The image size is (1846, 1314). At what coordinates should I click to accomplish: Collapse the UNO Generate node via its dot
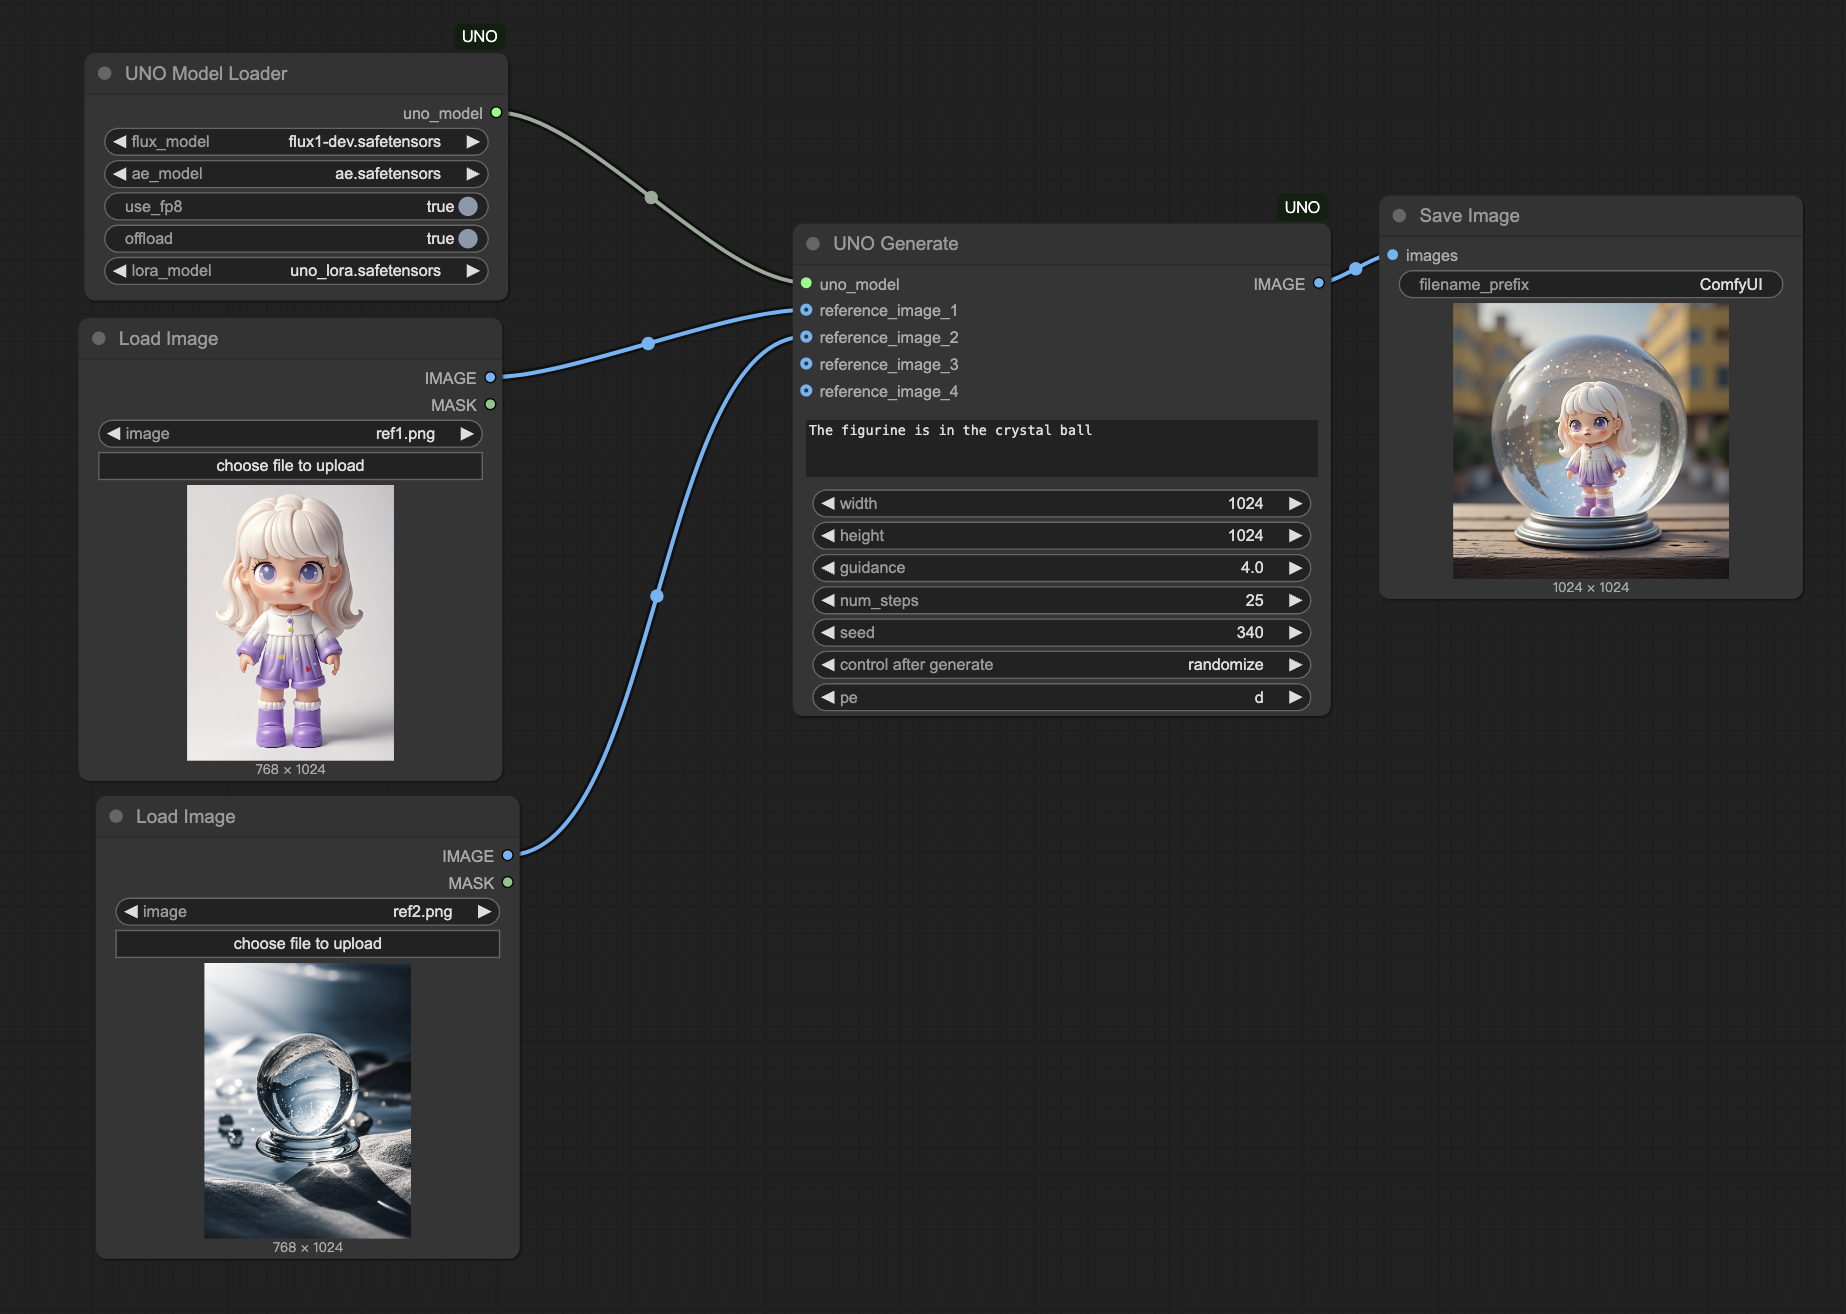(813, 243)
